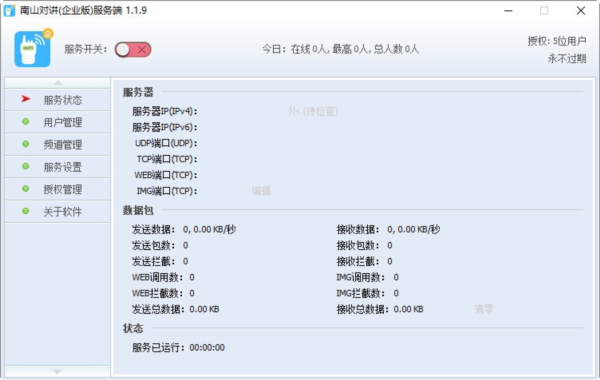This screenshot has width=600, height=380.
Task: Click the TCP端口(TCP) label
Action: point(167,159)
